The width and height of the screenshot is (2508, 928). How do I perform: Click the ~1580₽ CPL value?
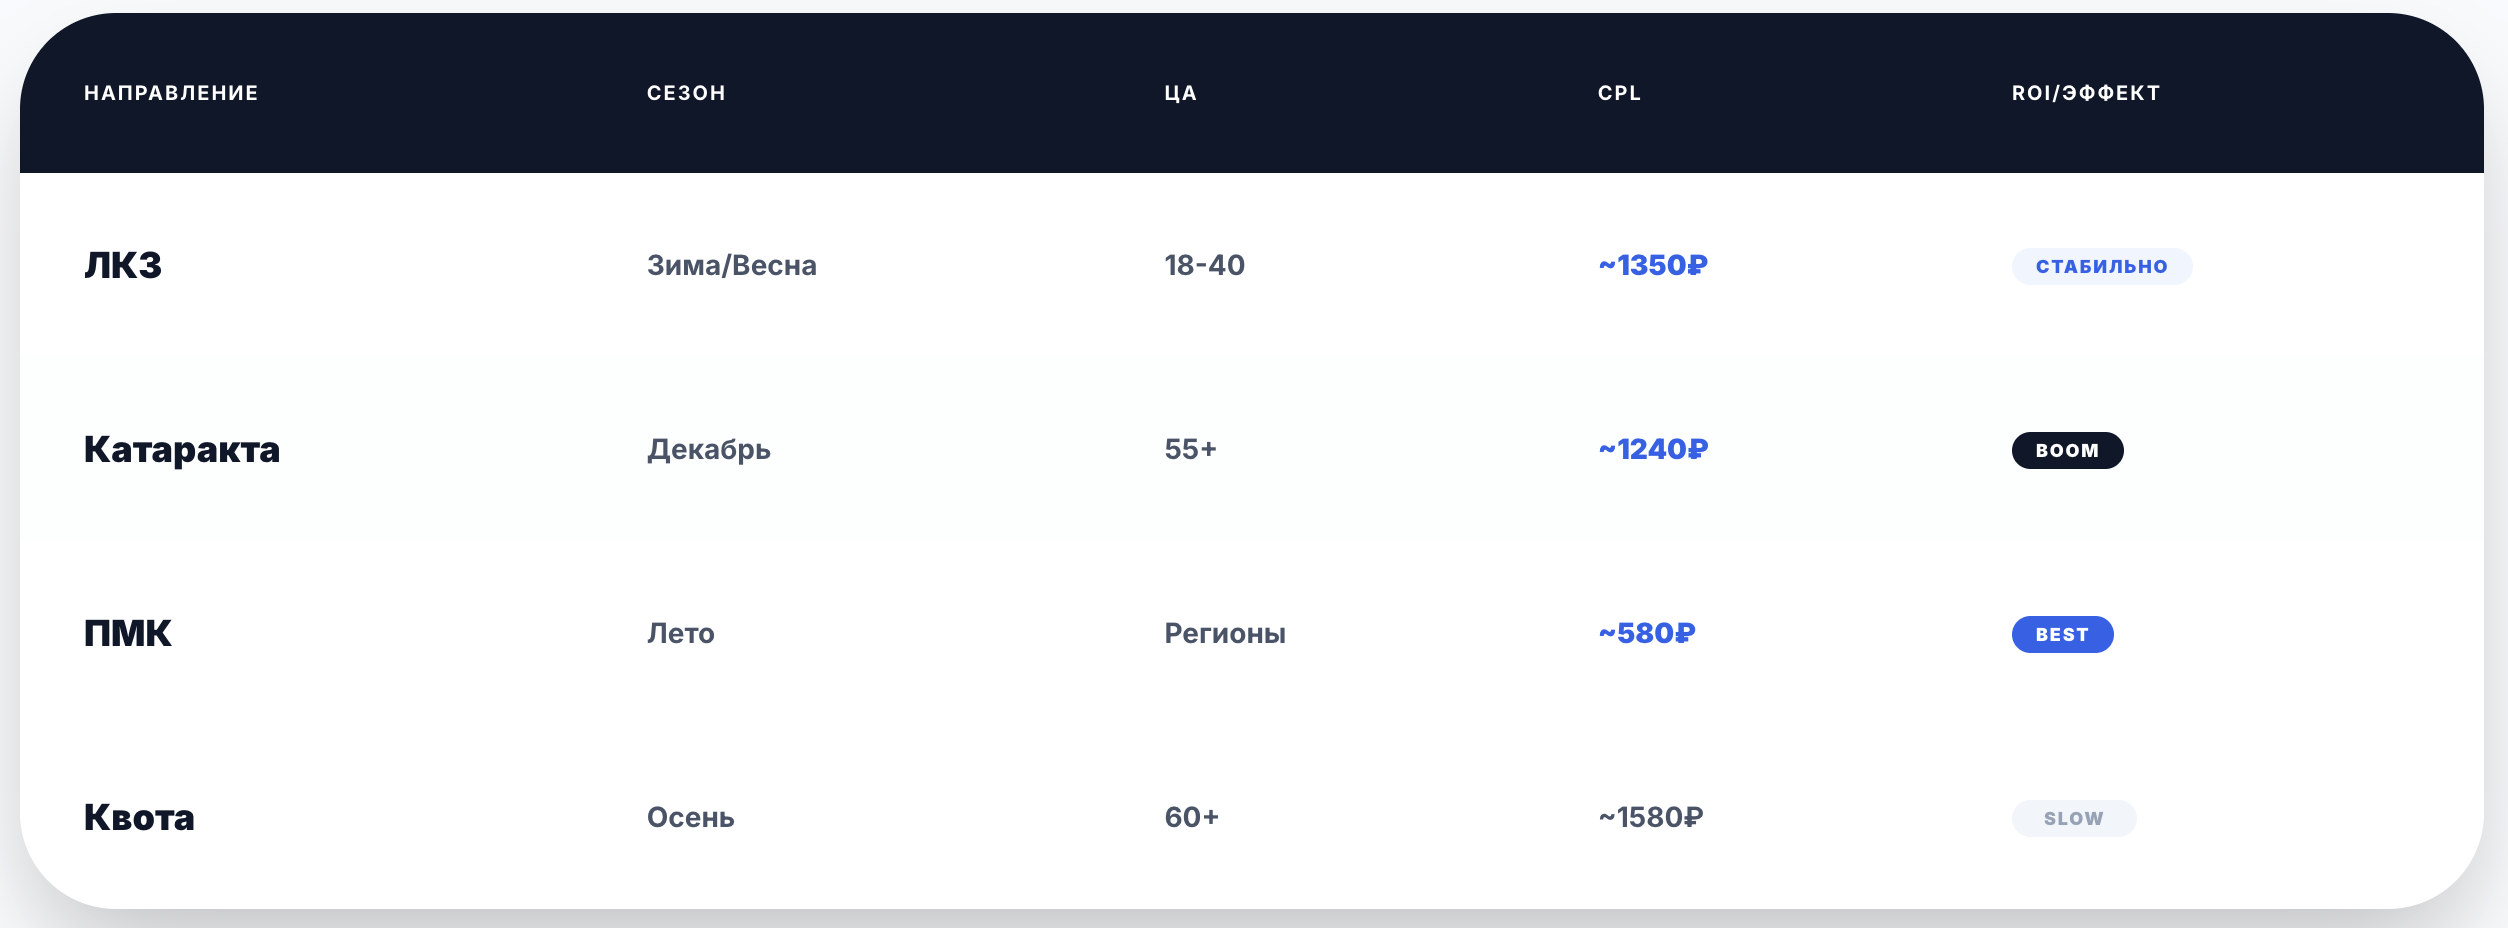(x=1651, y=817)
